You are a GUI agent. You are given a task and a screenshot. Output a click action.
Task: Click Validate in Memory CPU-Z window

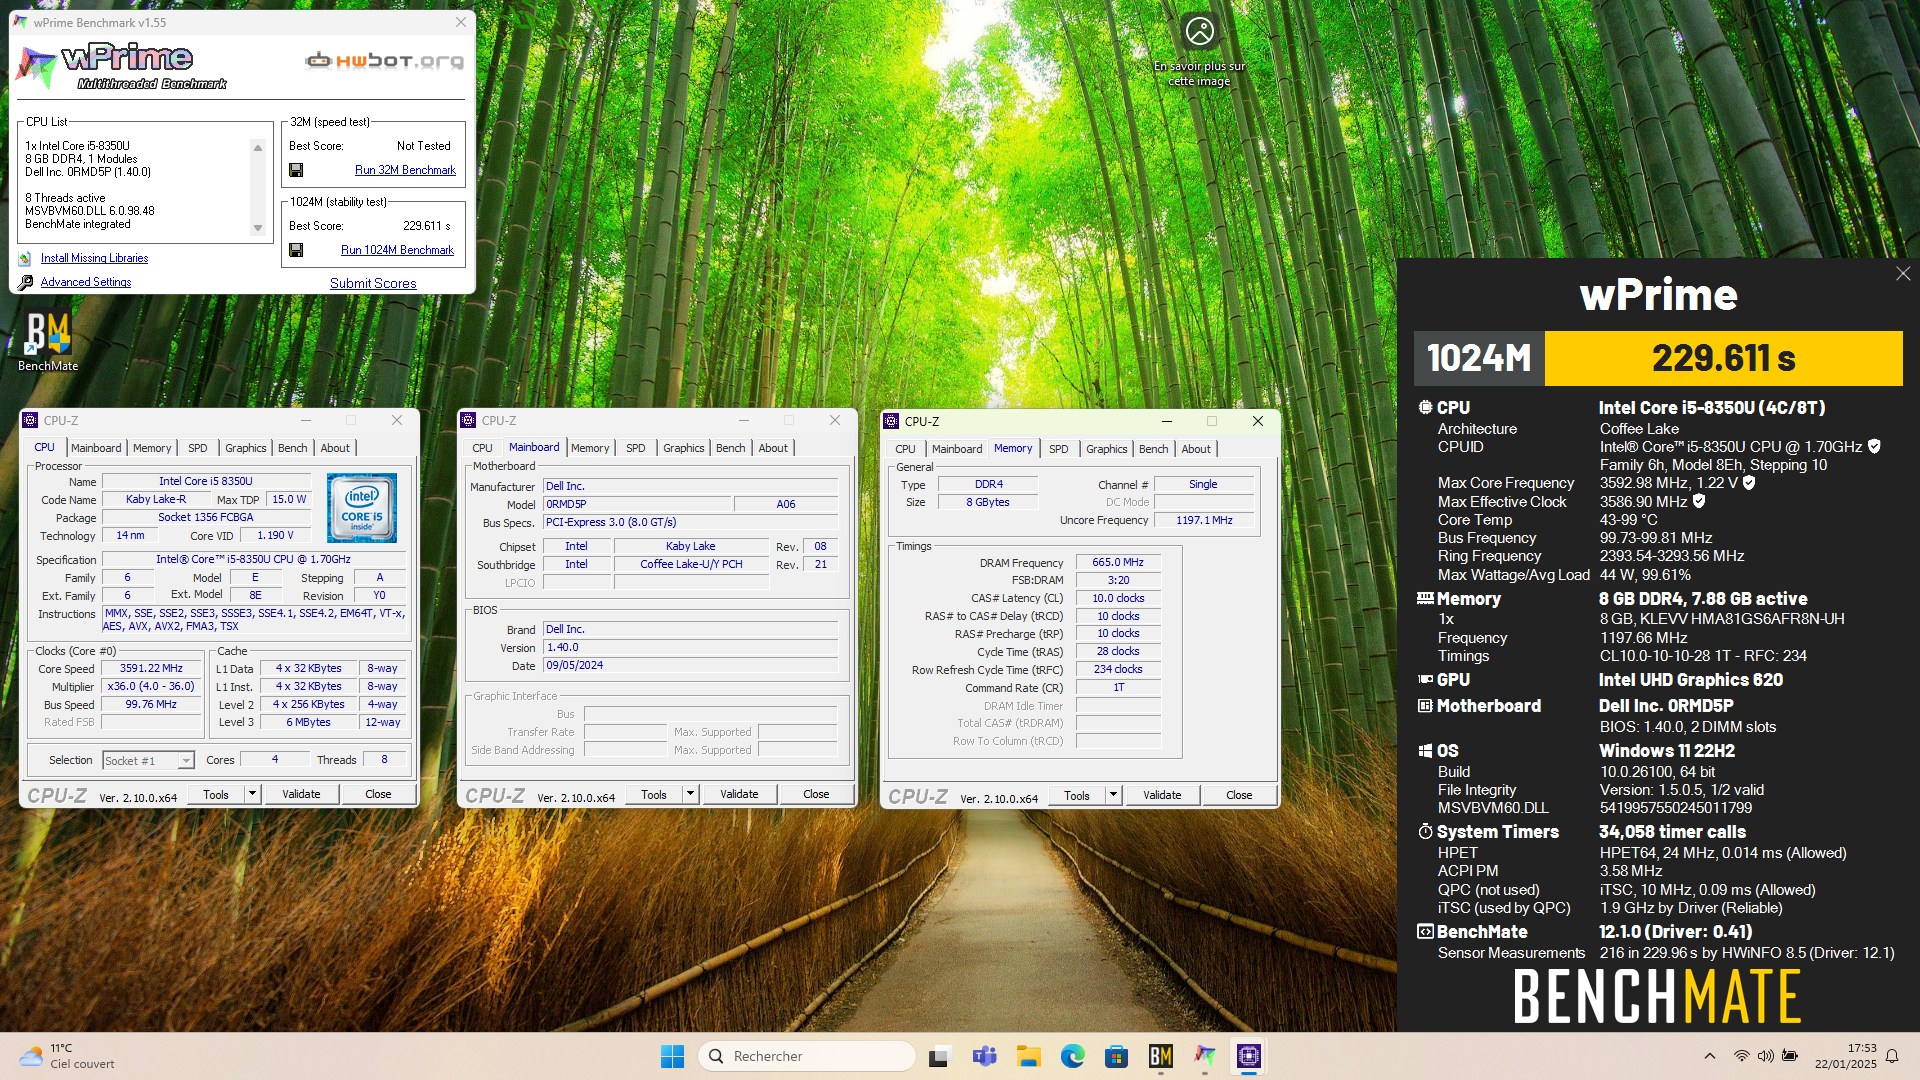pos(1162,795)
